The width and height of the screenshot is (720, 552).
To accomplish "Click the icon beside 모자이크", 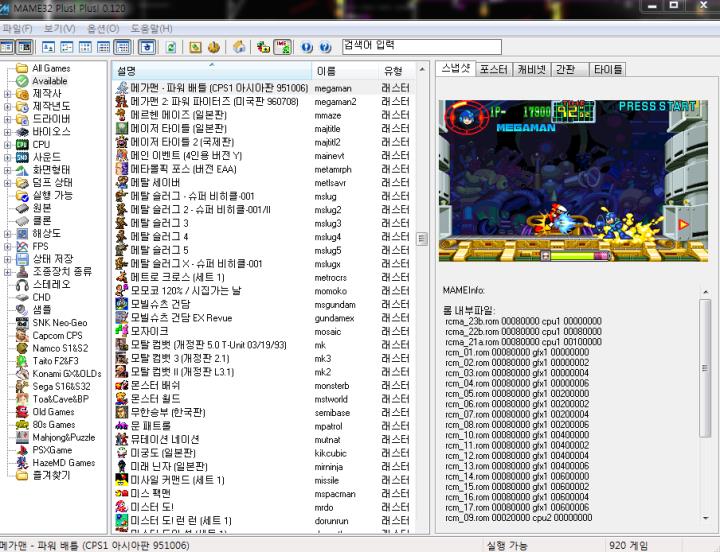I will (x=121, y=331).
